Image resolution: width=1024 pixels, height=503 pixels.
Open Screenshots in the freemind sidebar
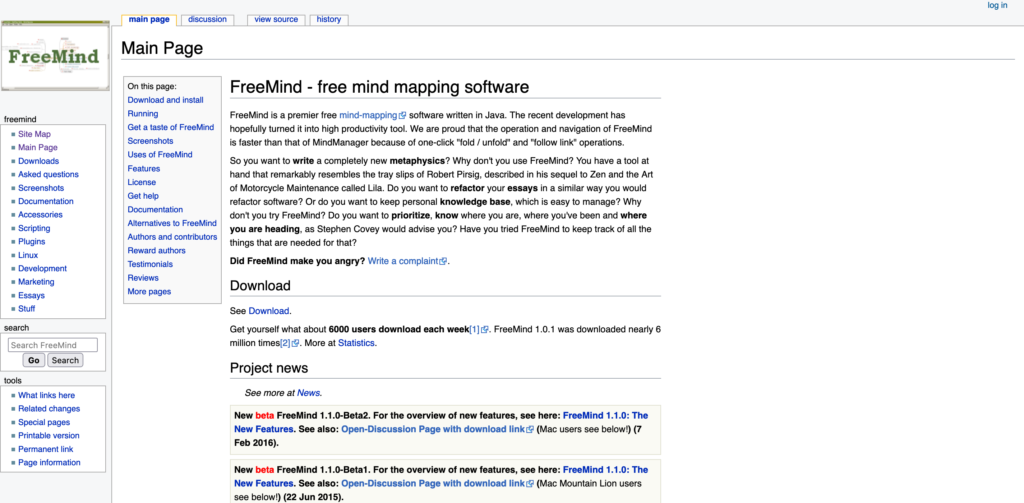click(x=41, y=188)
